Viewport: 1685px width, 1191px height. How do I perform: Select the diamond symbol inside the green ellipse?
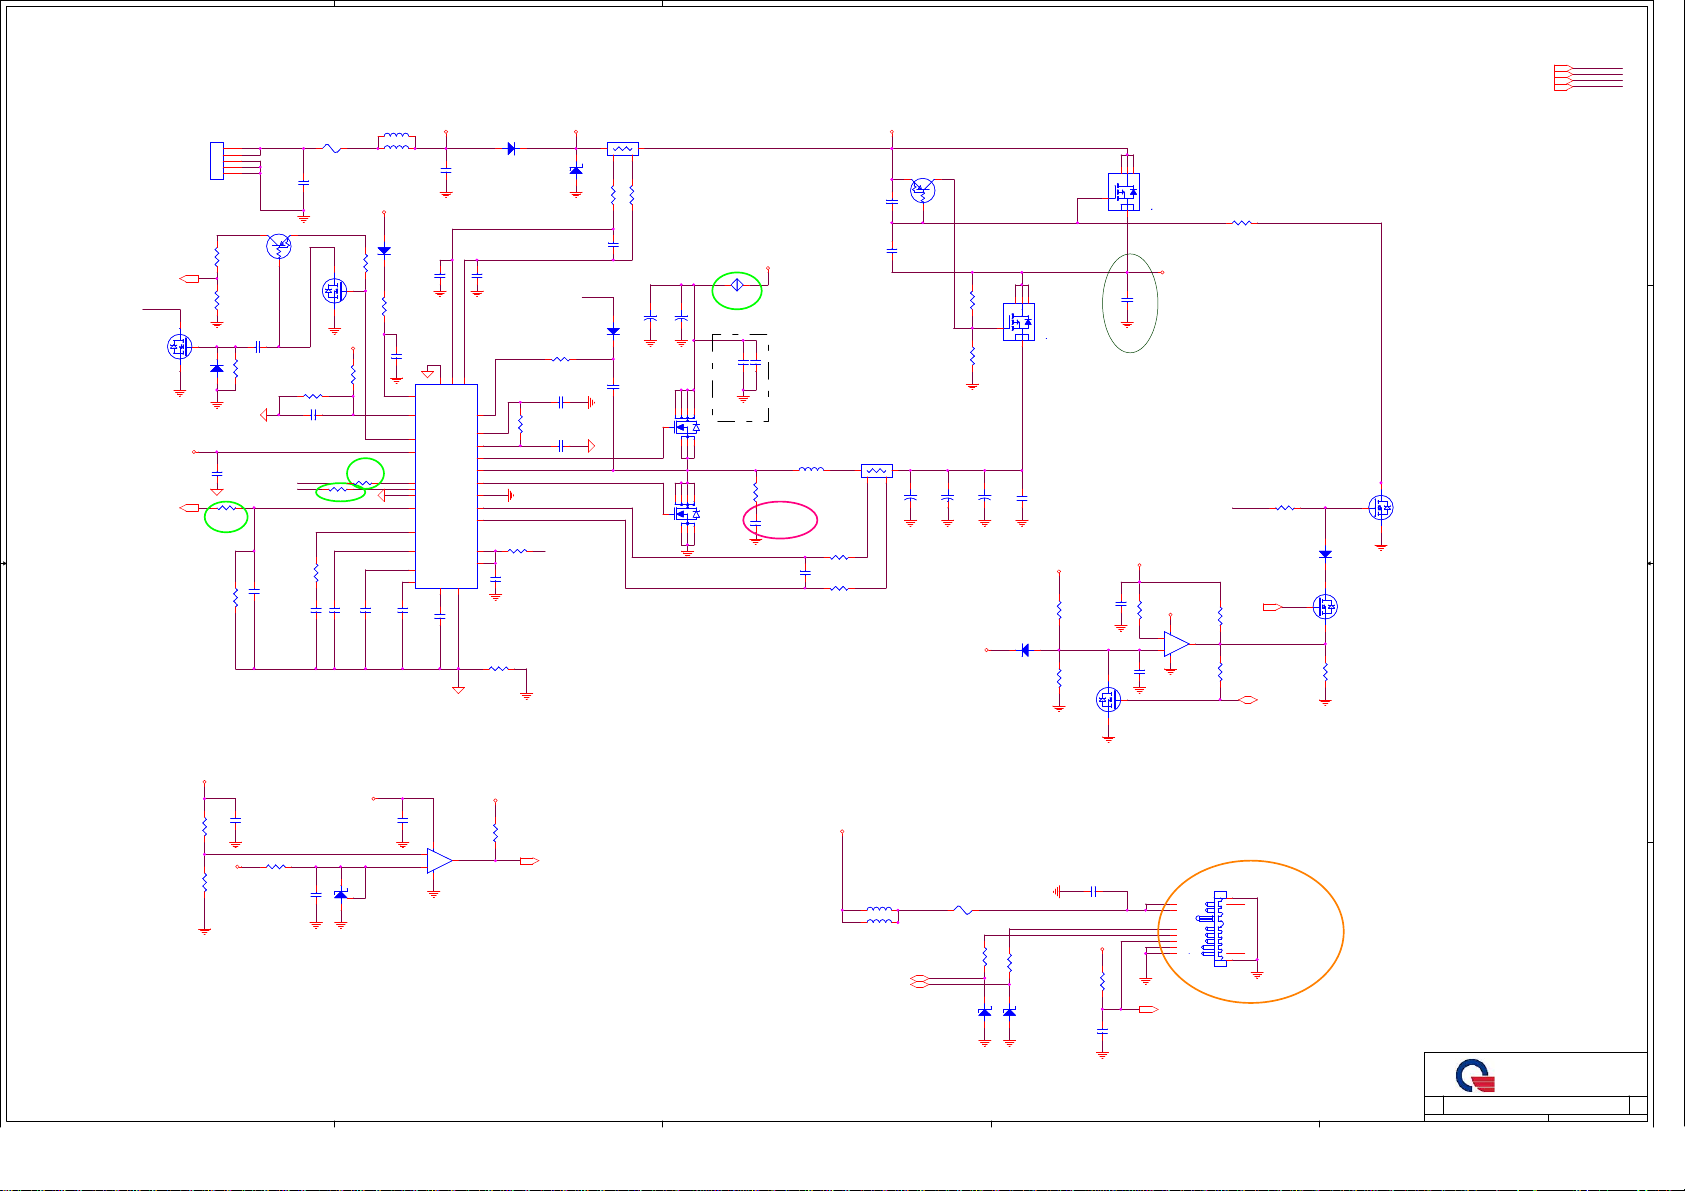(736, 286)
